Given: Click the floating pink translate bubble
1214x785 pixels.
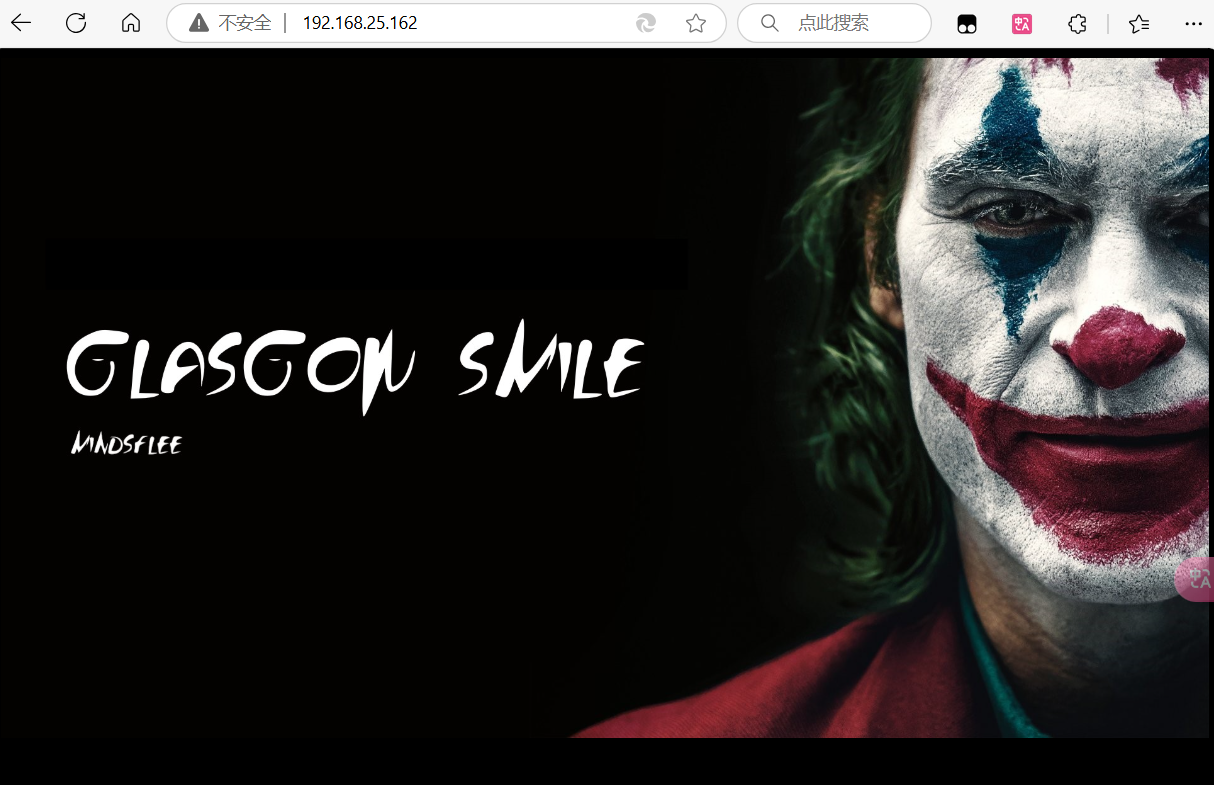Looking at the screenshot, I should click(x=1195, y=580).
